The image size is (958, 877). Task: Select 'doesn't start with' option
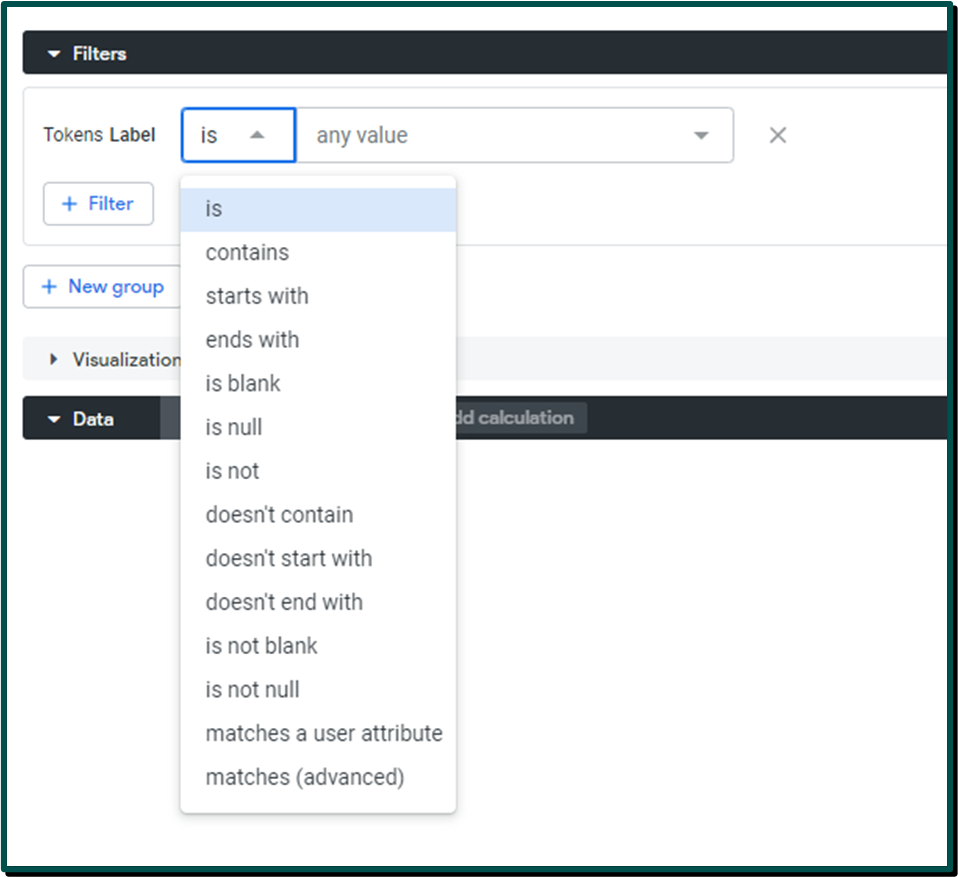289,558
